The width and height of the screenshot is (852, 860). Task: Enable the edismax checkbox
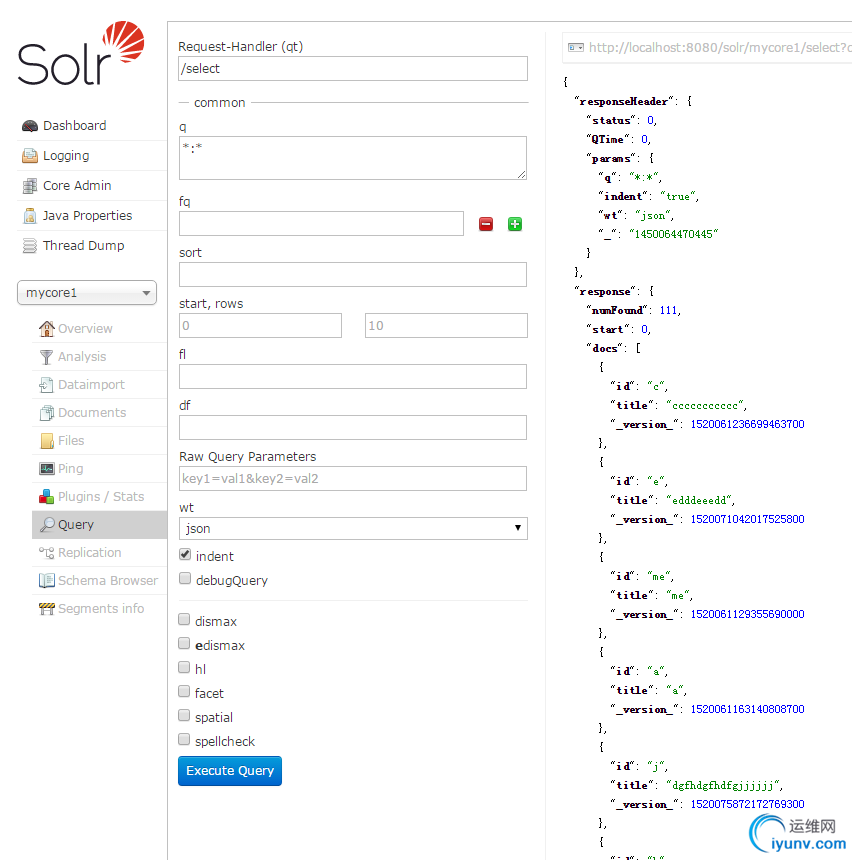184,643
